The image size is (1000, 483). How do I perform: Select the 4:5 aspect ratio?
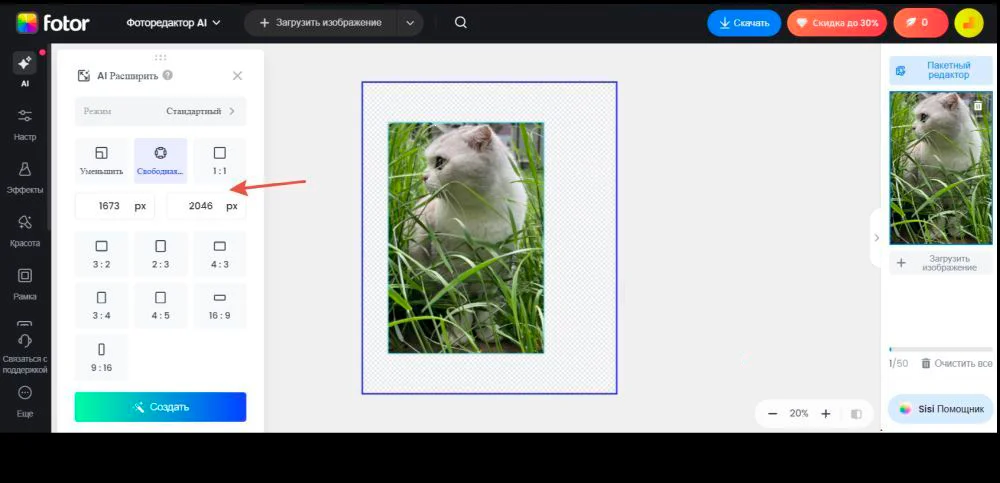click(x=161, y=306)
